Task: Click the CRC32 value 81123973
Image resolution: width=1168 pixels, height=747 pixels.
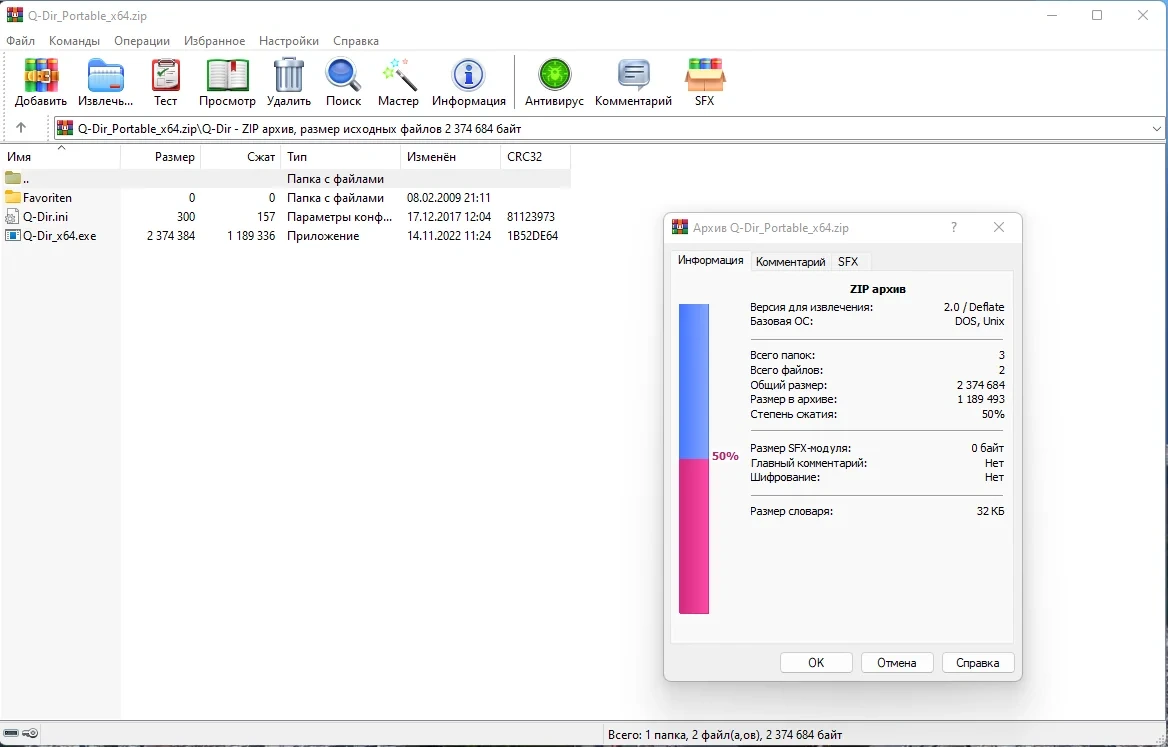Action: coord(530,217)
